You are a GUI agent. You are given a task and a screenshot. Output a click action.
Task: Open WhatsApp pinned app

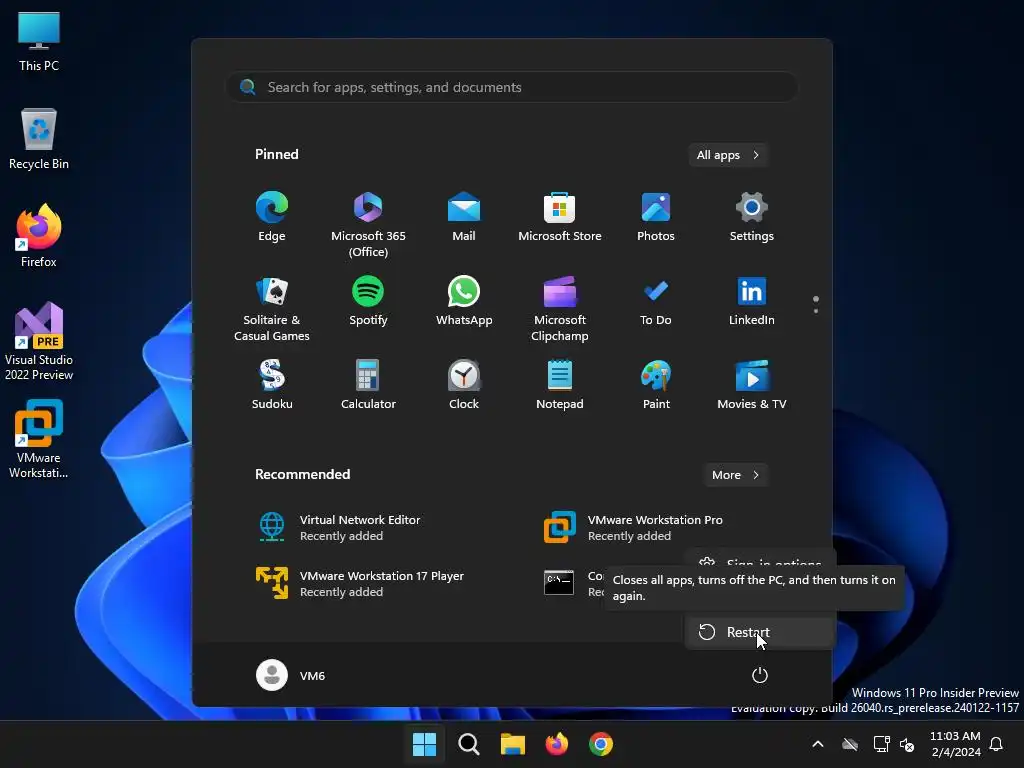coord(464,302)
